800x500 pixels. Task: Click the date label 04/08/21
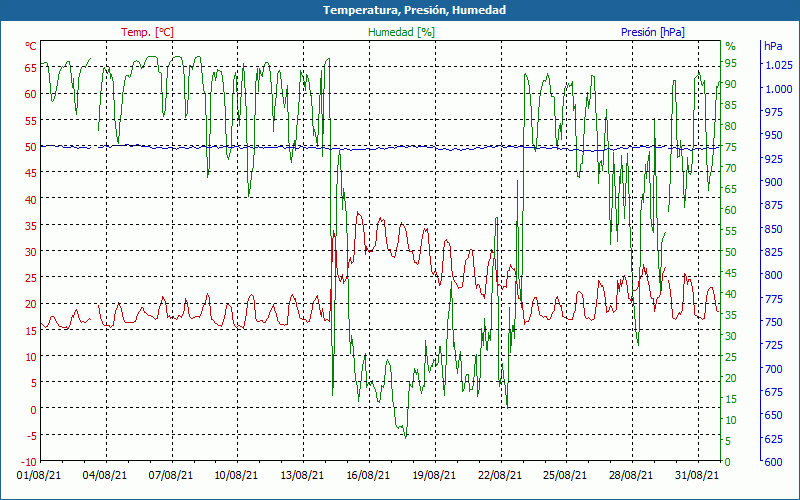pos(105,475)
